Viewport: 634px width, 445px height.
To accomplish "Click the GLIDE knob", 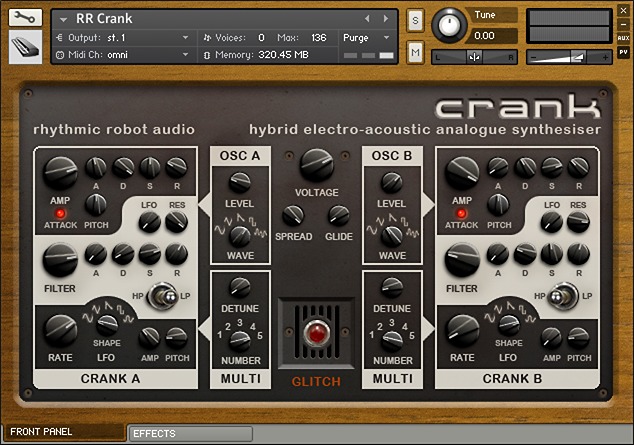I will pos(338,216).
